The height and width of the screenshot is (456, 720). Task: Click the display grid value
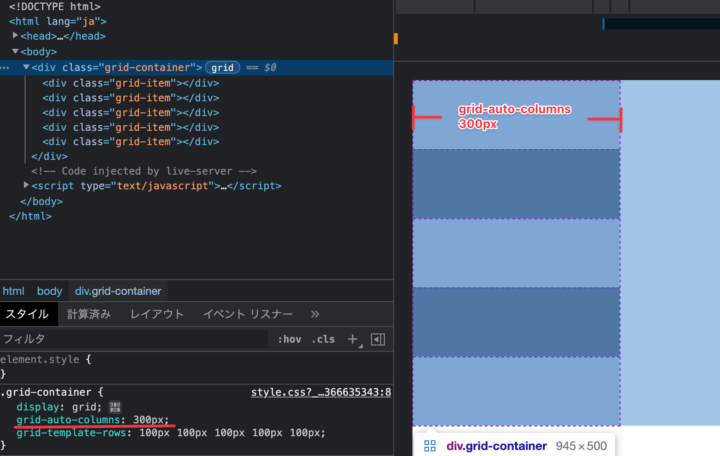click(x=85, y=407)
